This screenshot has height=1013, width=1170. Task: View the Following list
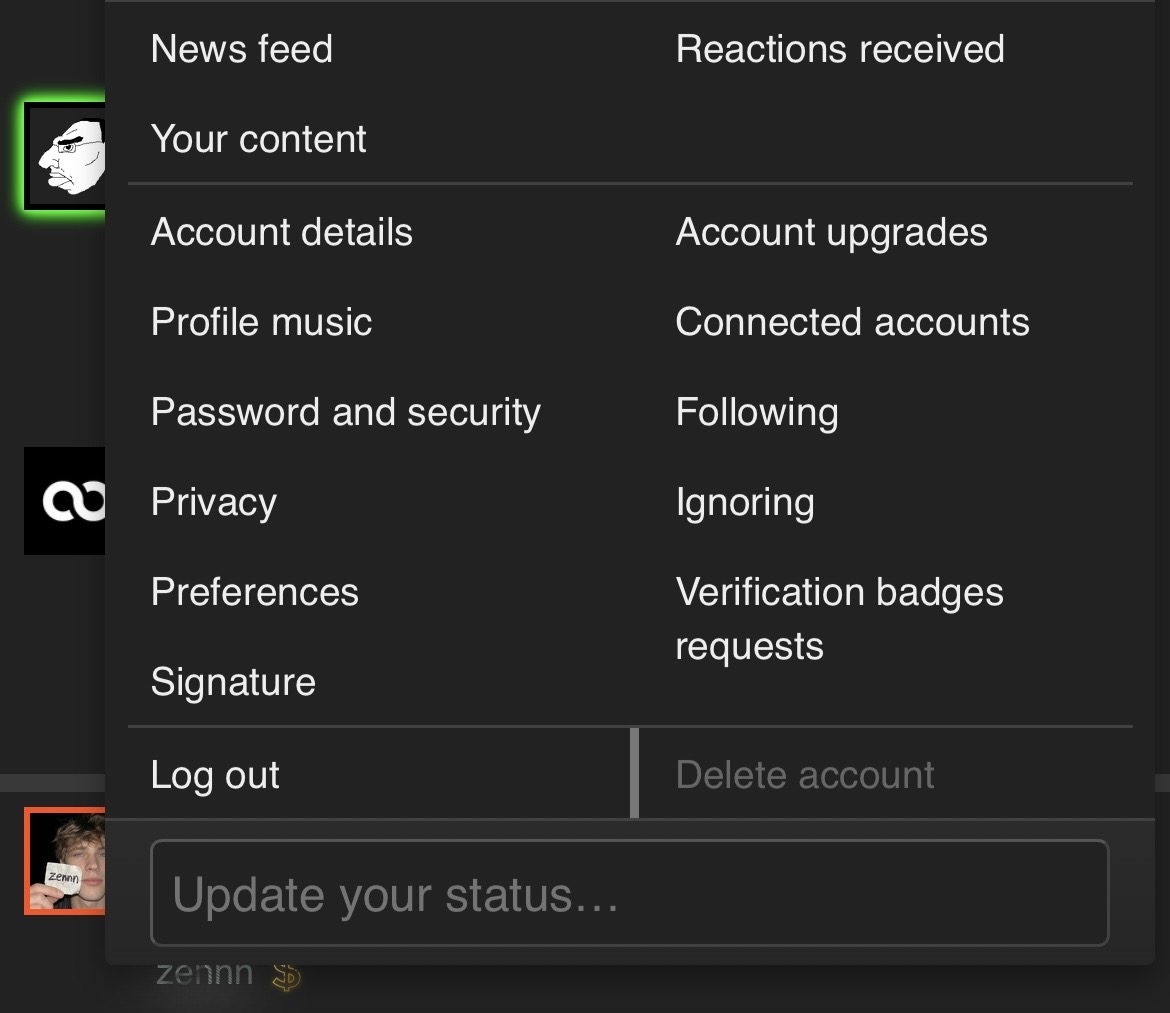[757, 412]
